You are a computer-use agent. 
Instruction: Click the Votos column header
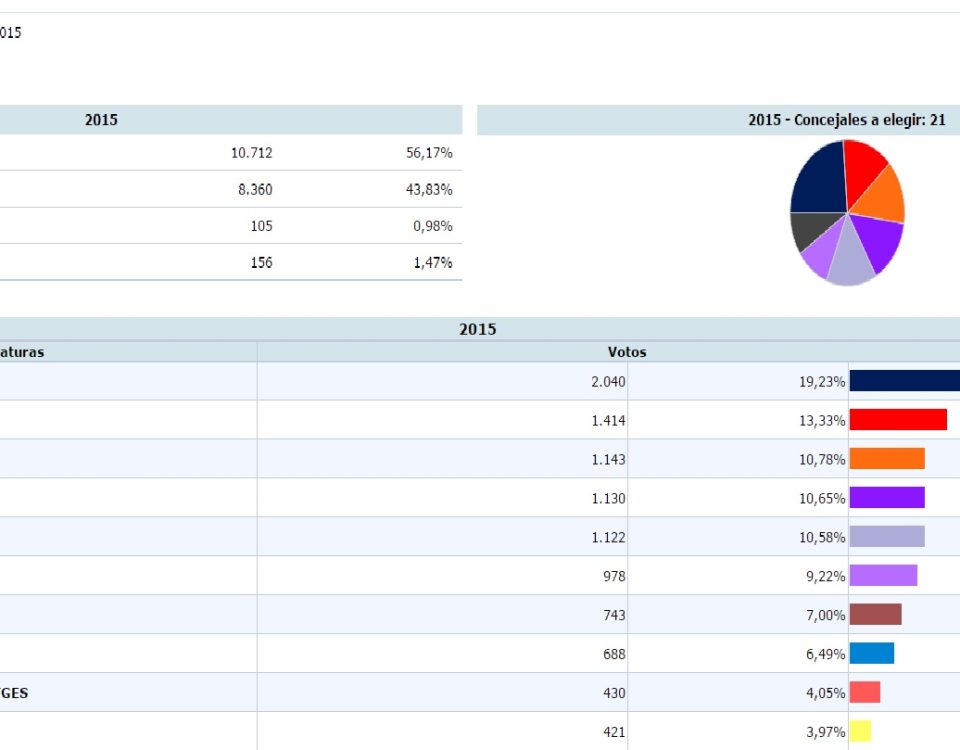tap(627, 352)
